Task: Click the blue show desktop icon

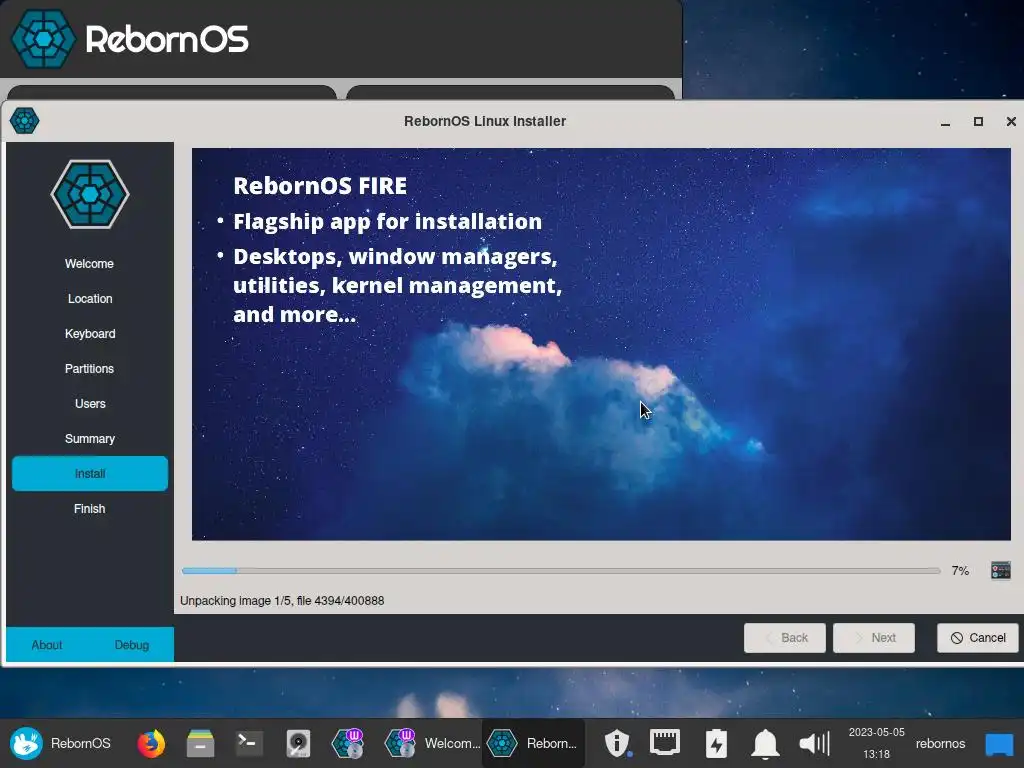Action: 999,744
